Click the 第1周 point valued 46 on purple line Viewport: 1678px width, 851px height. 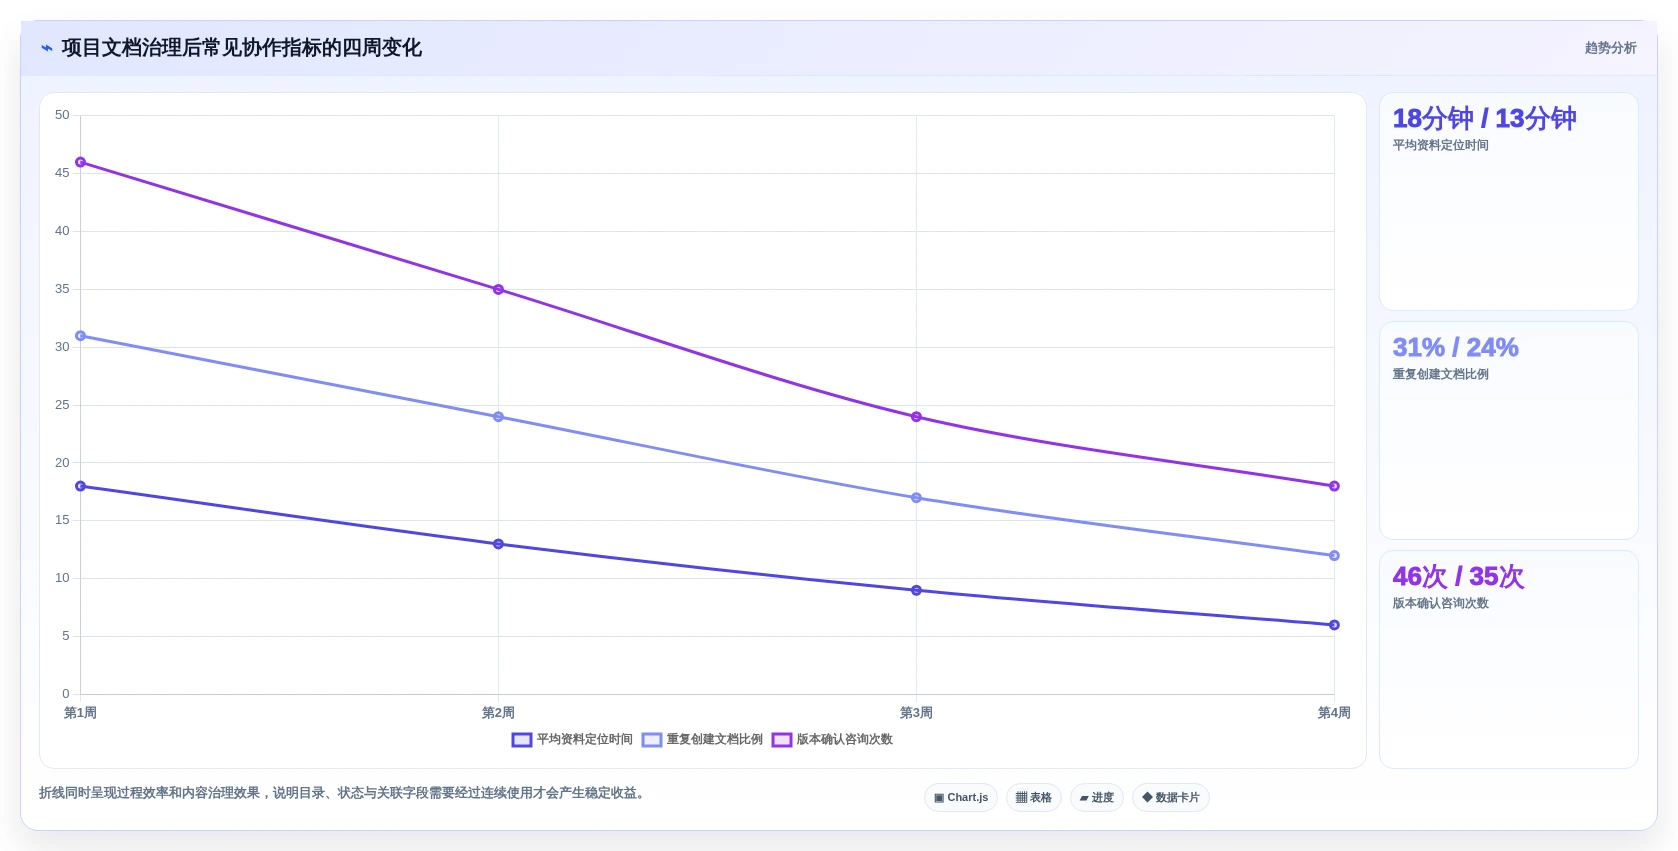tap(81, 162)
